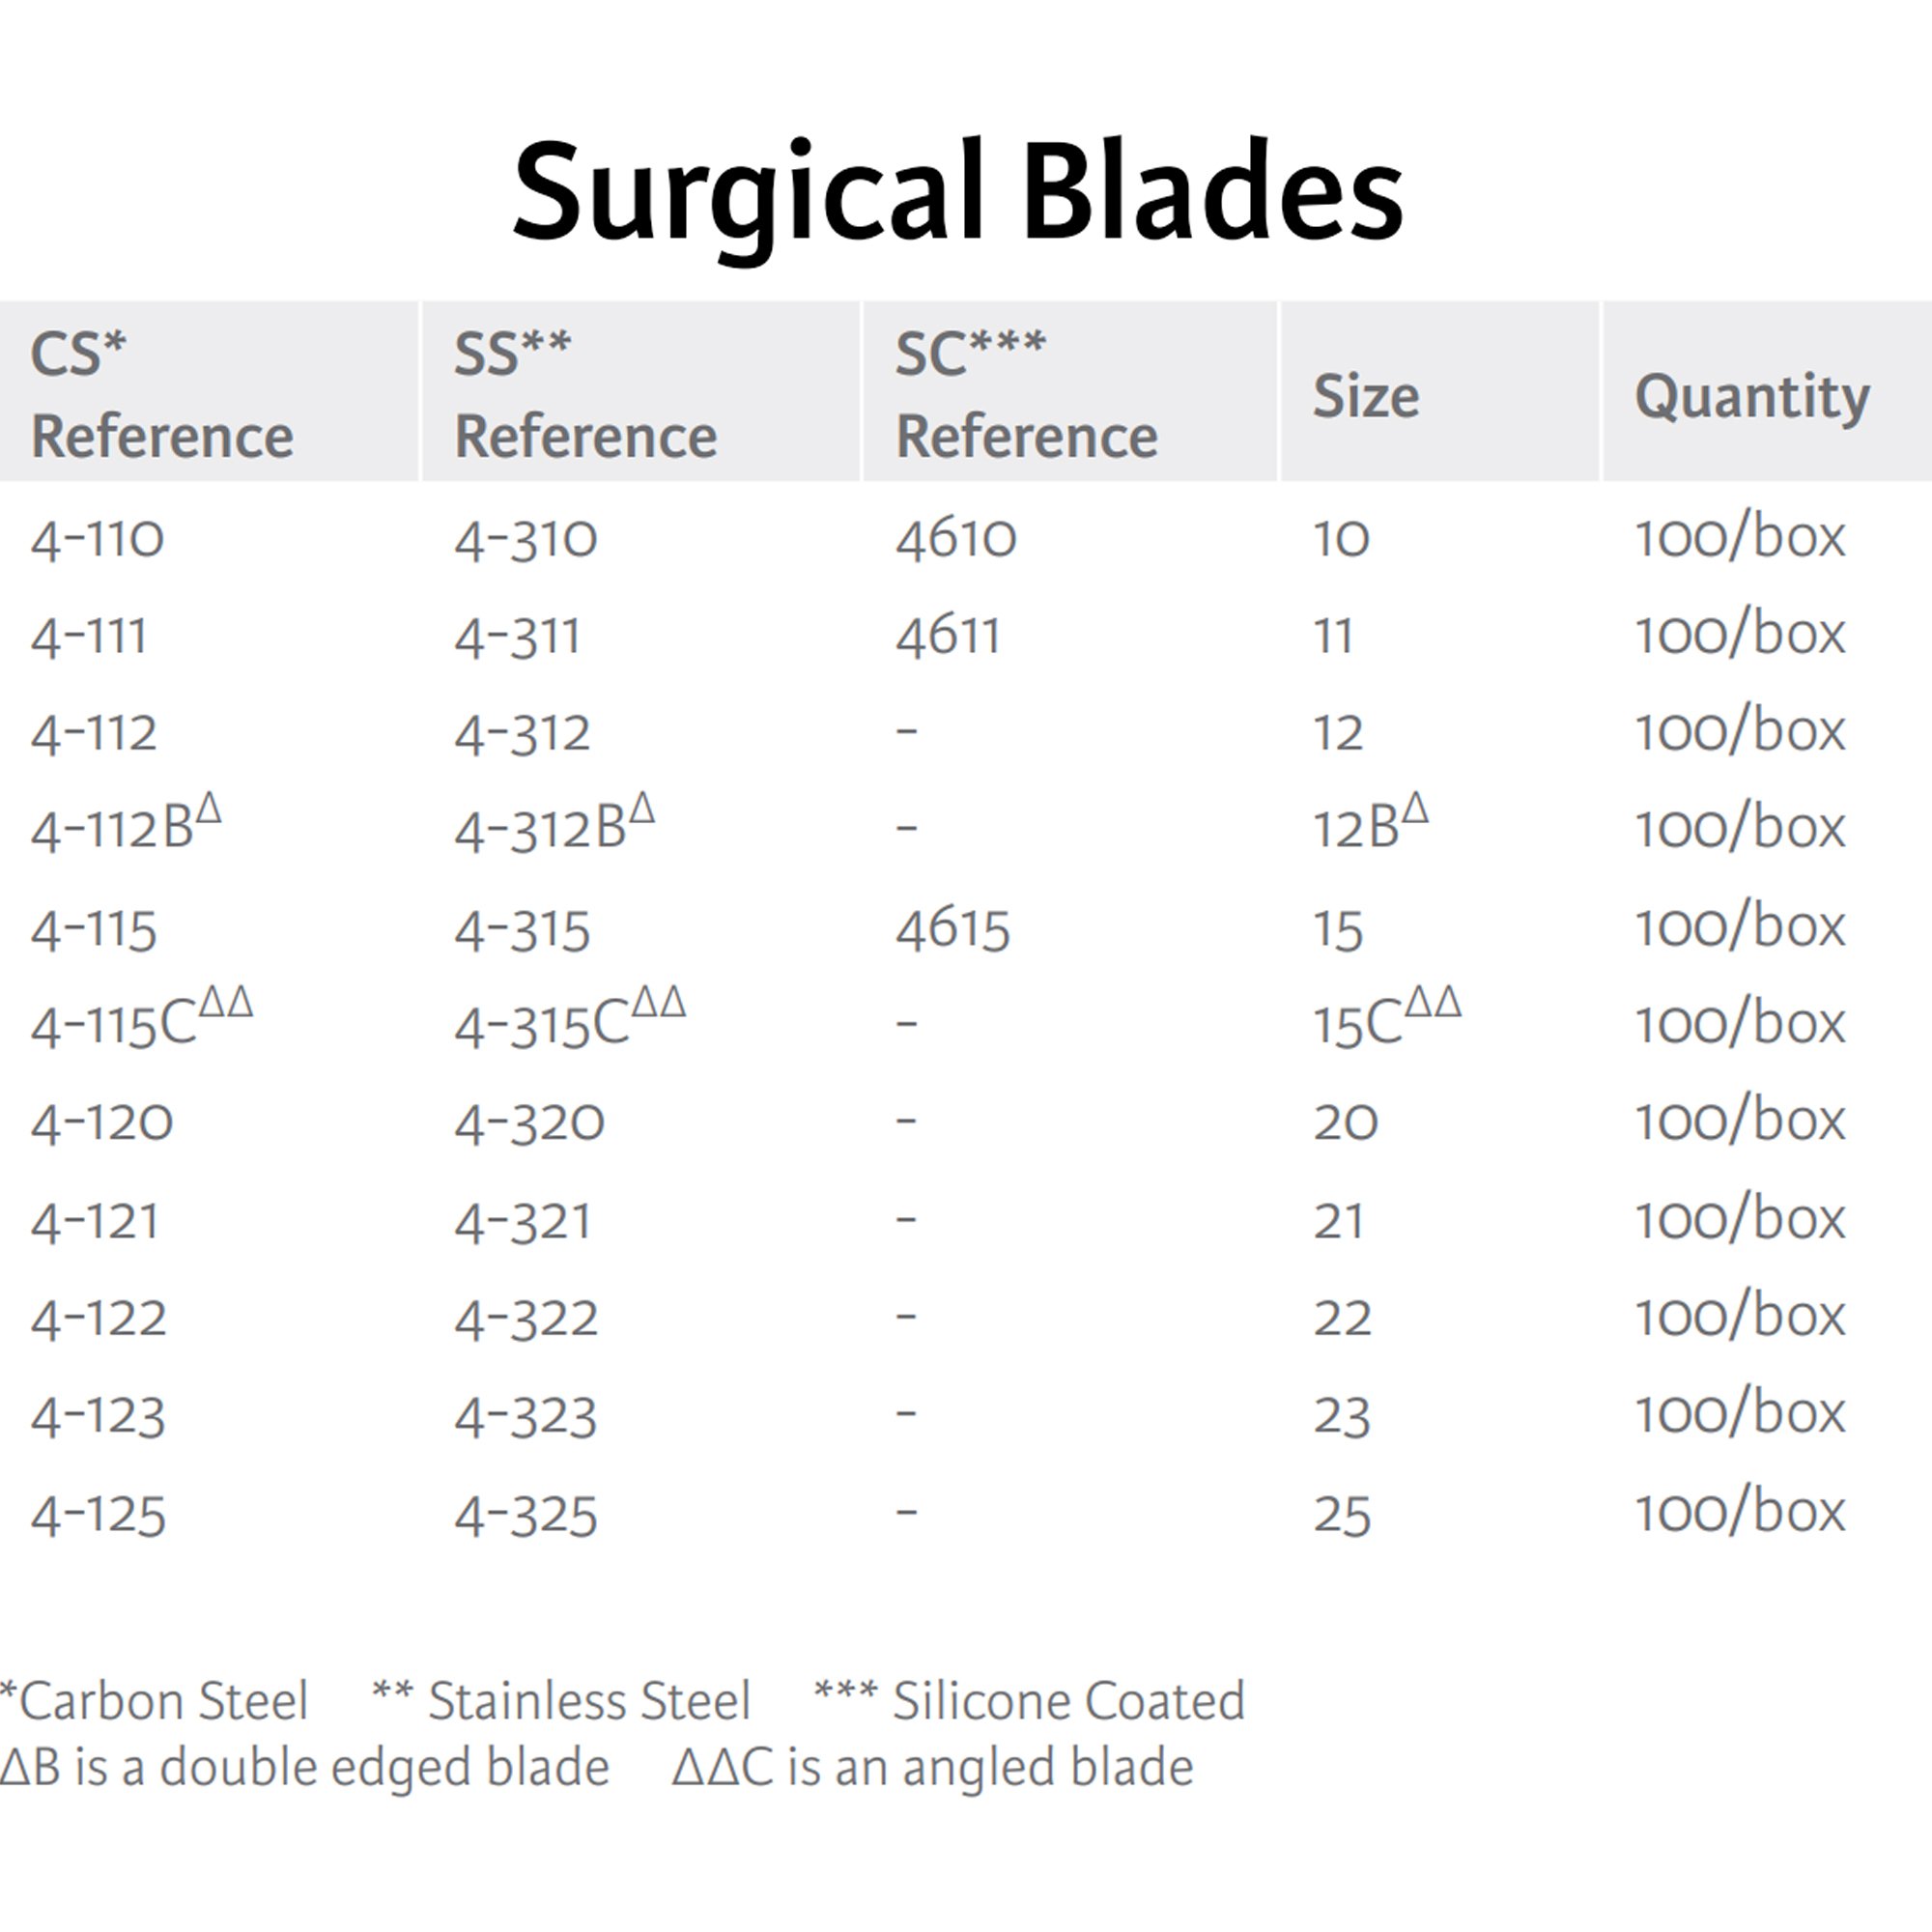Viewport: 1932px width, 1932px height.
Task: Click the size 15C cell
Action: pos(1386,1021)
